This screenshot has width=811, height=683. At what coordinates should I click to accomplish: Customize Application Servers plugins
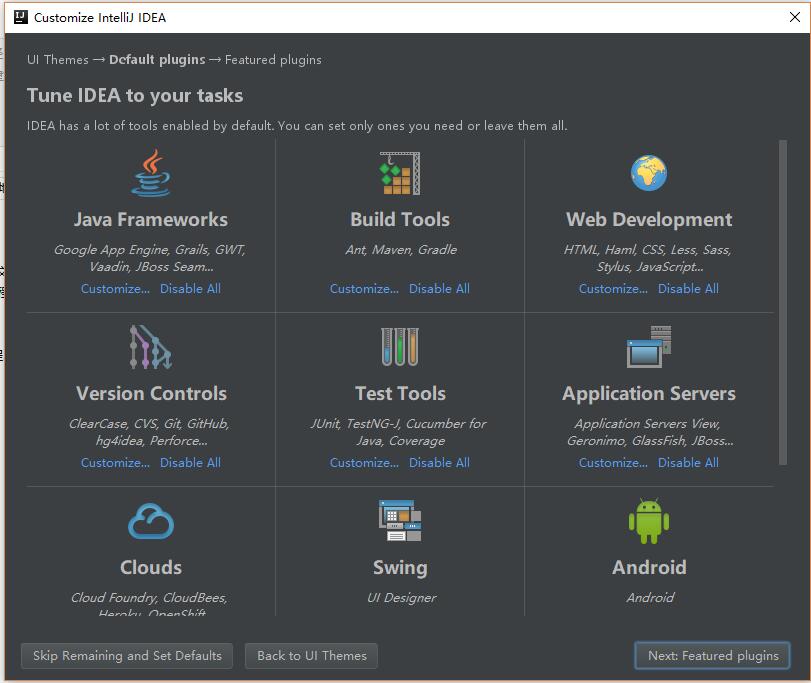tap(613, 463)
